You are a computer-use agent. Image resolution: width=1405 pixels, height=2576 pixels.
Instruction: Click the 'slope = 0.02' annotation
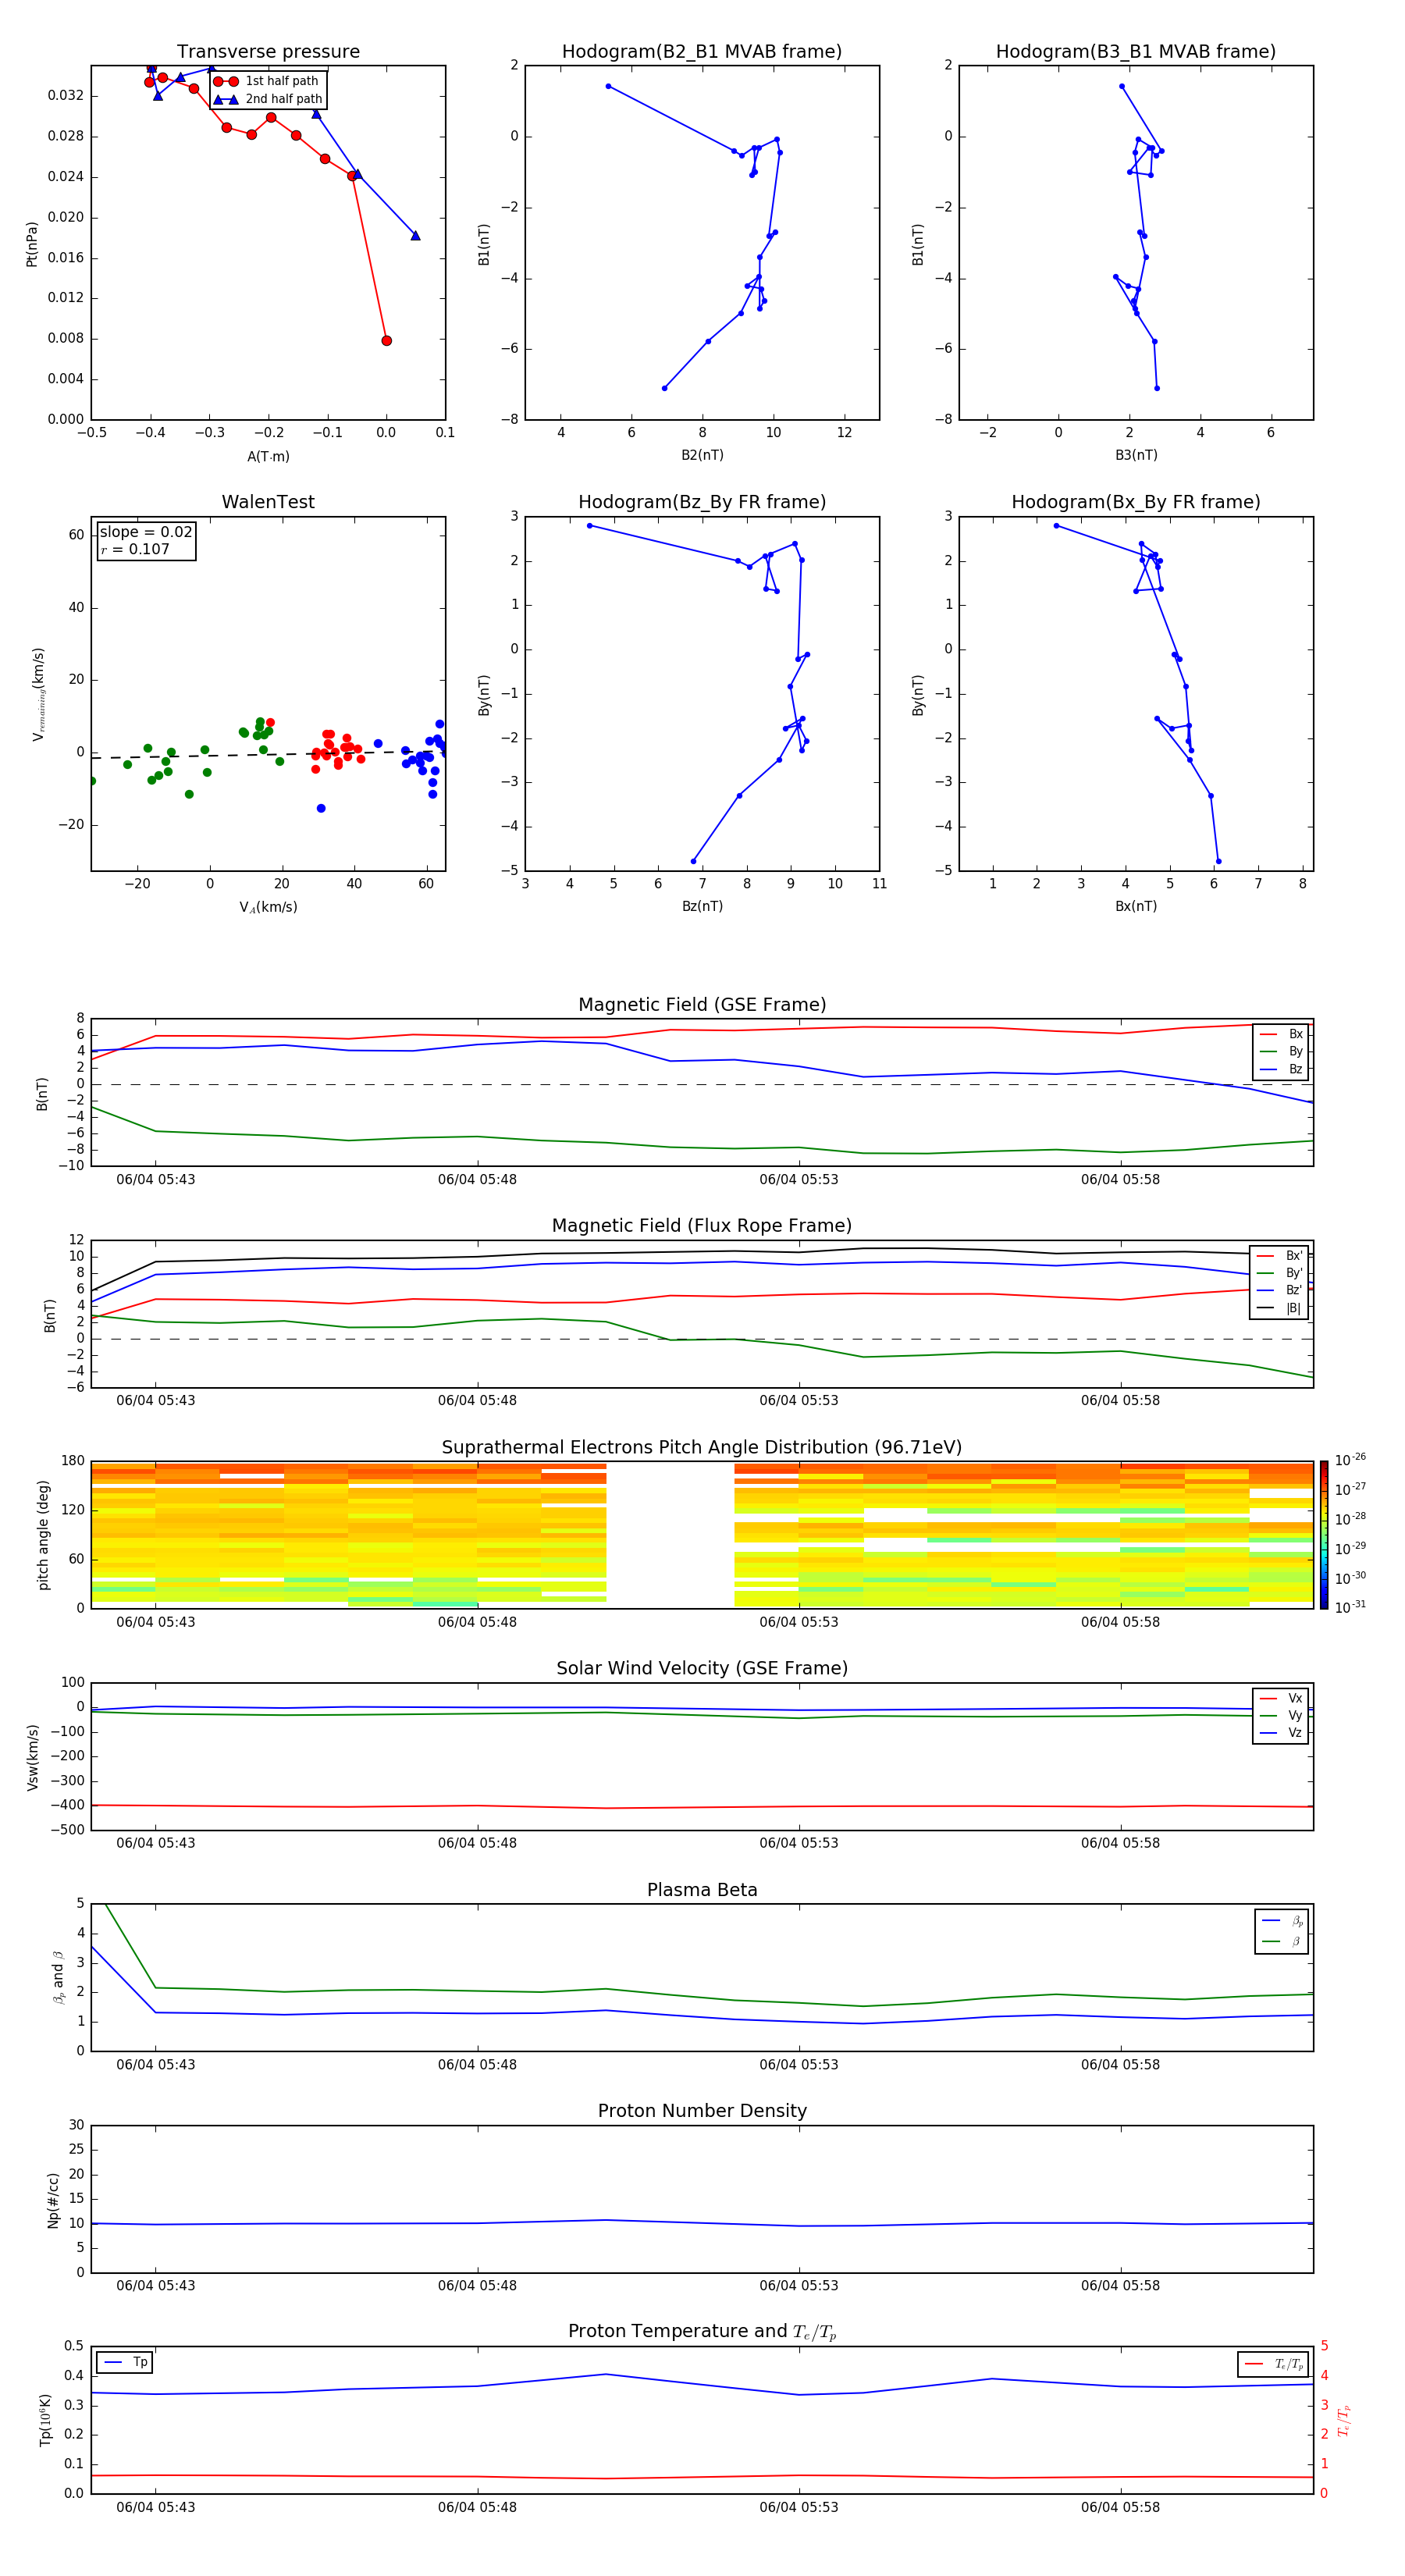click(x=146, y=532)
